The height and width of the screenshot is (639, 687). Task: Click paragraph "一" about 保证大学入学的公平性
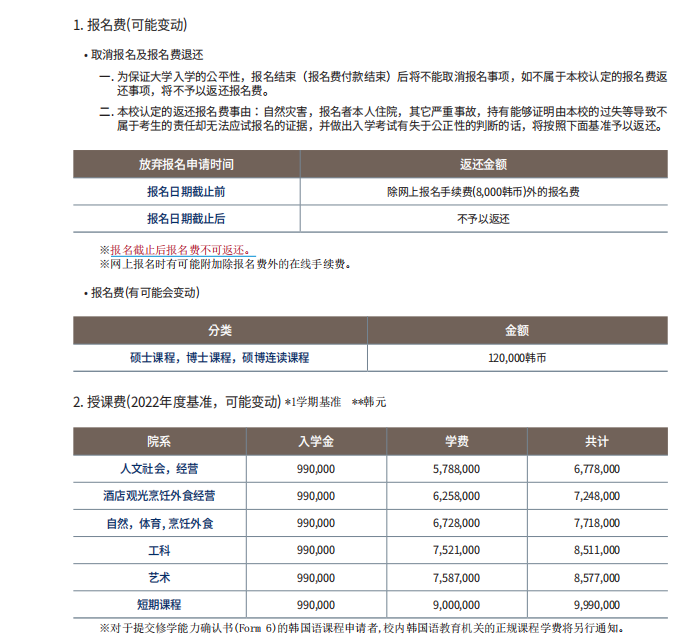tap(383, 84)
